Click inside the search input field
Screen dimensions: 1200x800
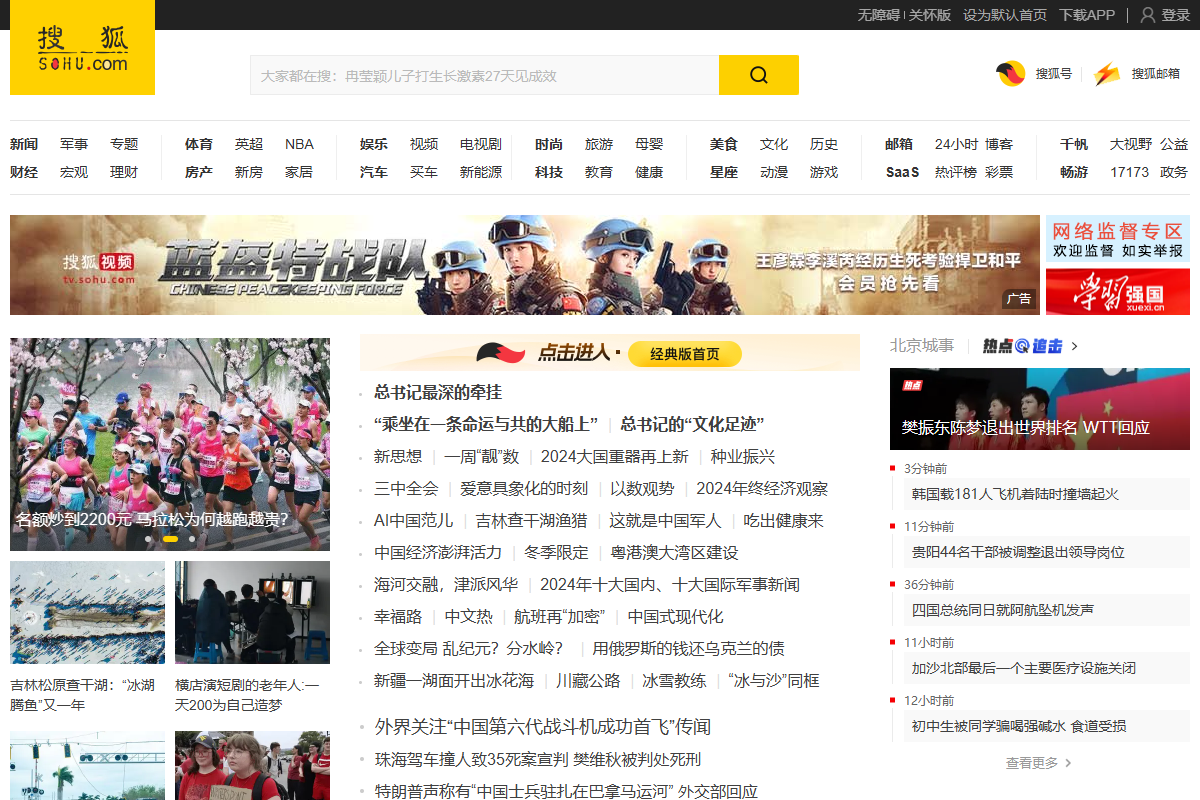coord(480,75)
